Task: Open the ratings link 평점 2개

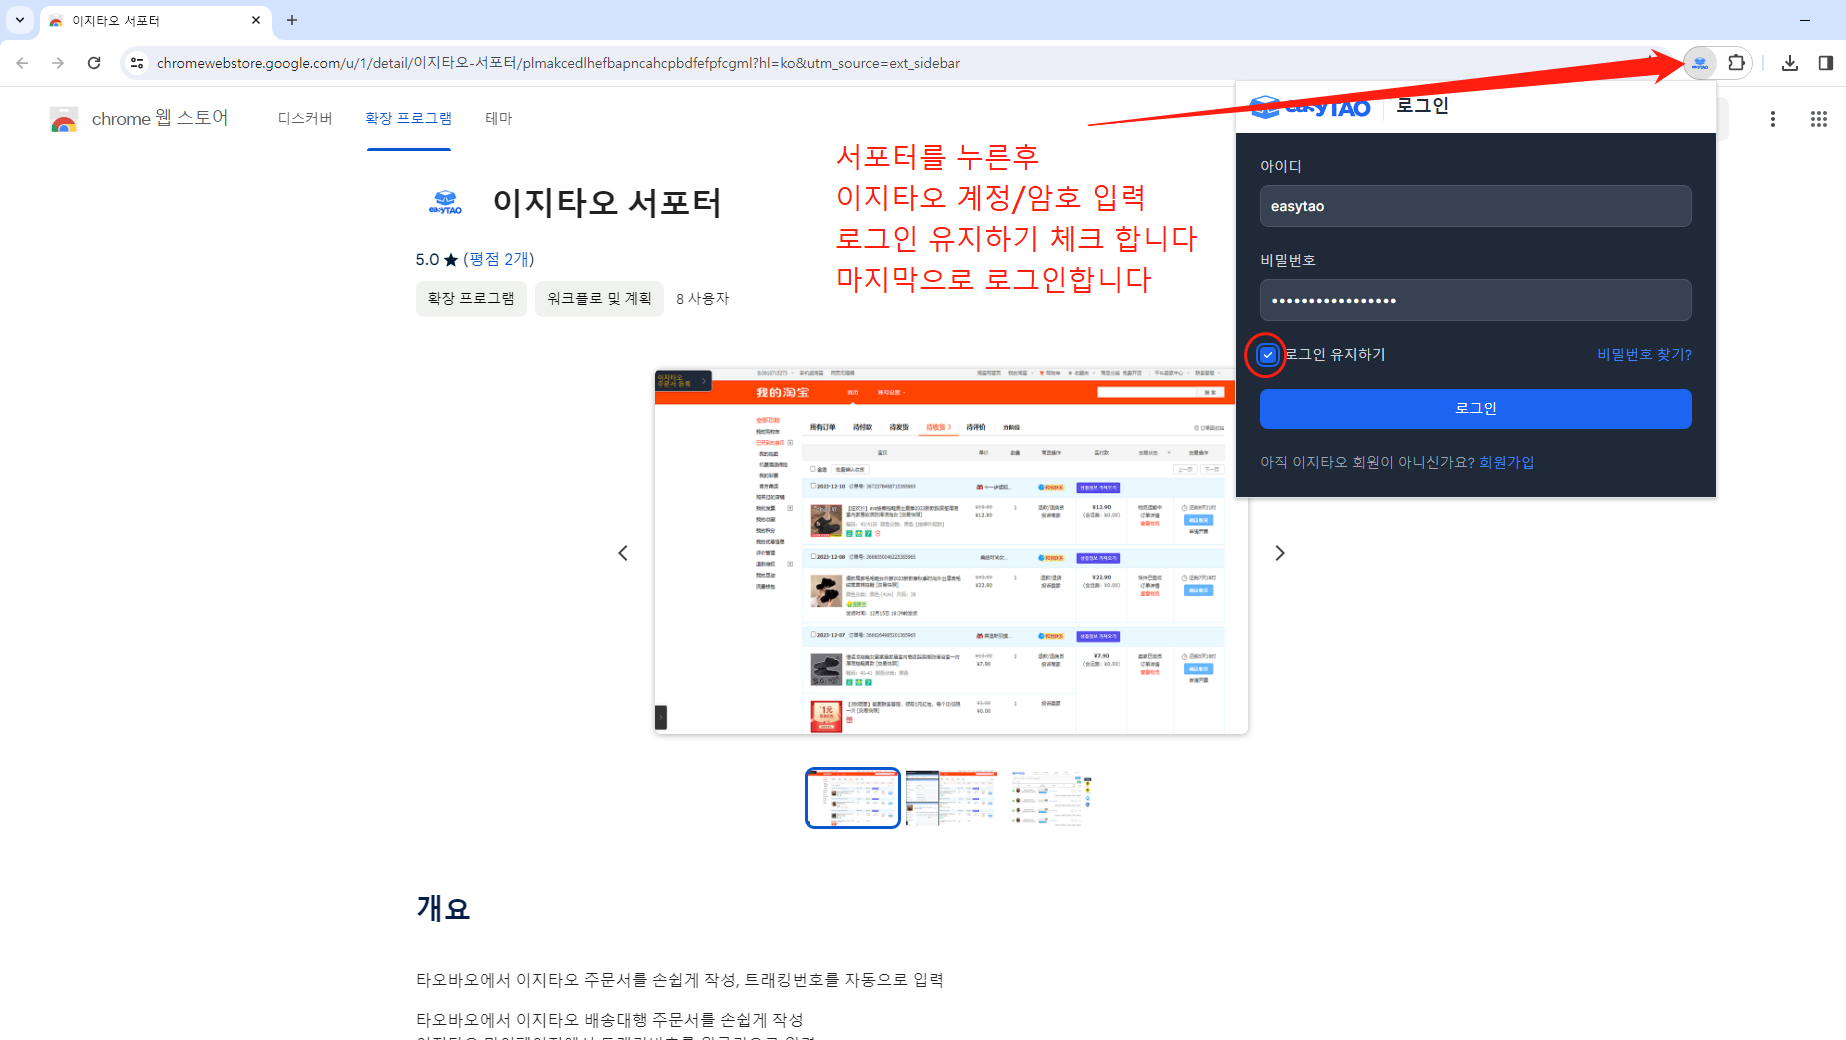Action: (x=499, y=259)
